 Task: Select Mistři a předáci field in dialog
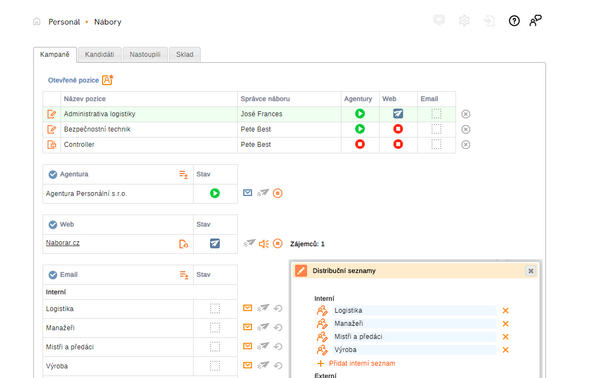coord(414,337)
